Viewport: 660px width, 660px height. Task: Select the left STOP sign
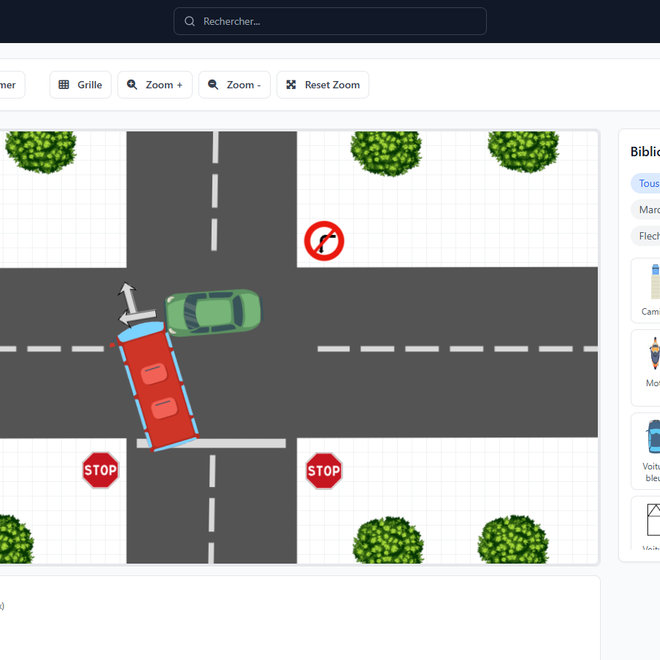click(100, 470)
